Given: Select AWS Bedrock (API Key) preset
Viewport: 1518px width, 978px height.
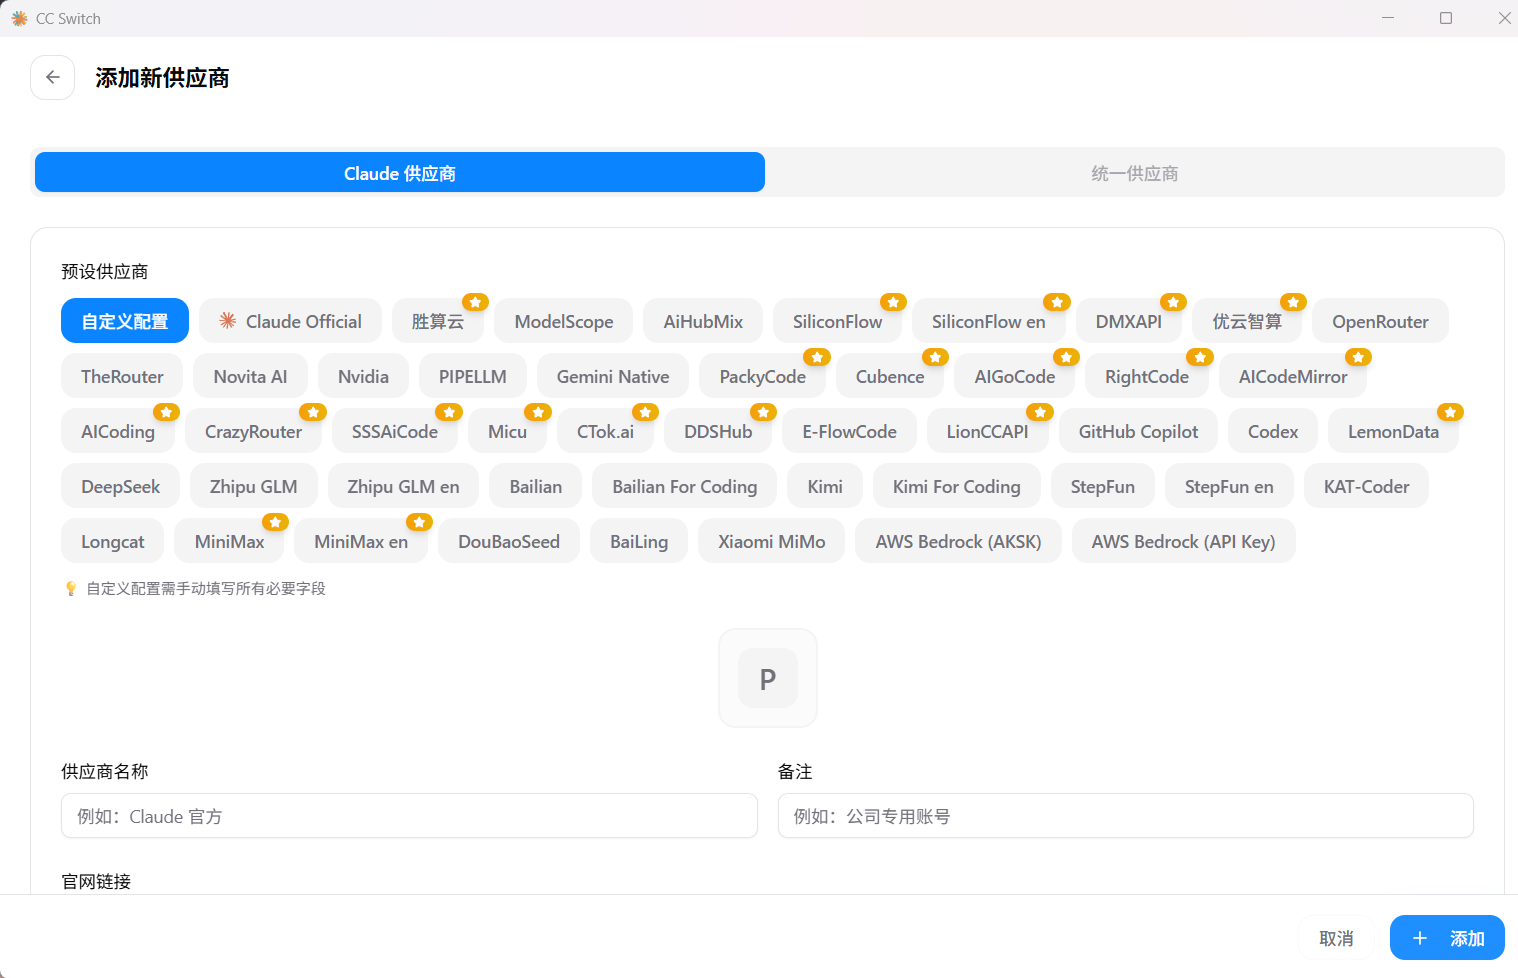Looking at the screenshot, I should point(1183,541).
